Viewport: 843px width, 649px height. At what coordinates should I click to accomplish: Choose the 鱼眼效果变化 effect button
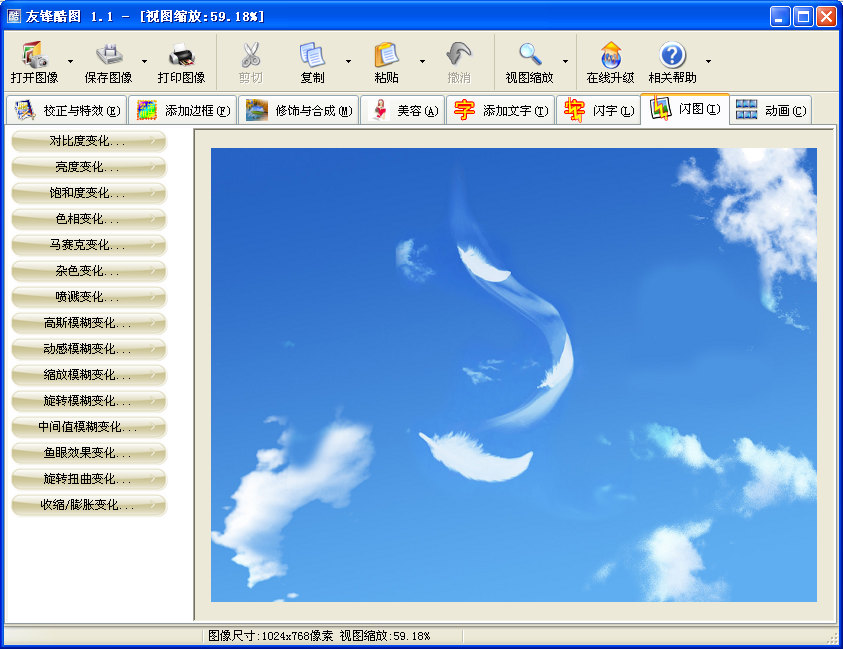[x=89, y=453]
